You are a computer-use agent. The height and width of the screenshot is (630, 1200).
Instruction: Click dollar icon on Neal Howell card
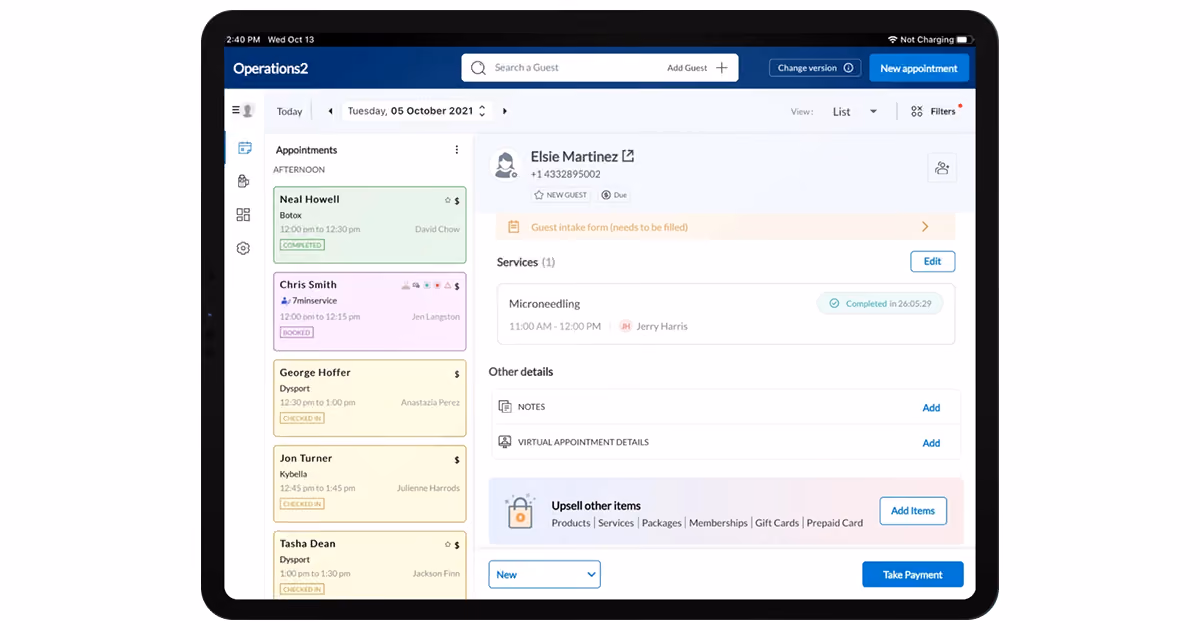pyautogui.click(x=457, y=201)
